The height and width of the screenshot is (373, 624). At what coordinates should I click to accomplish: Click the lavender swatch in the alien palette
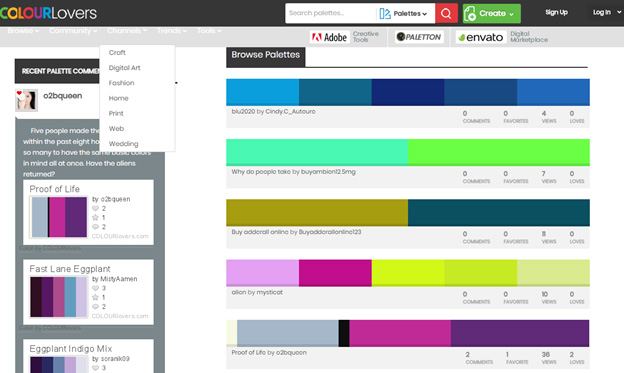263,273
